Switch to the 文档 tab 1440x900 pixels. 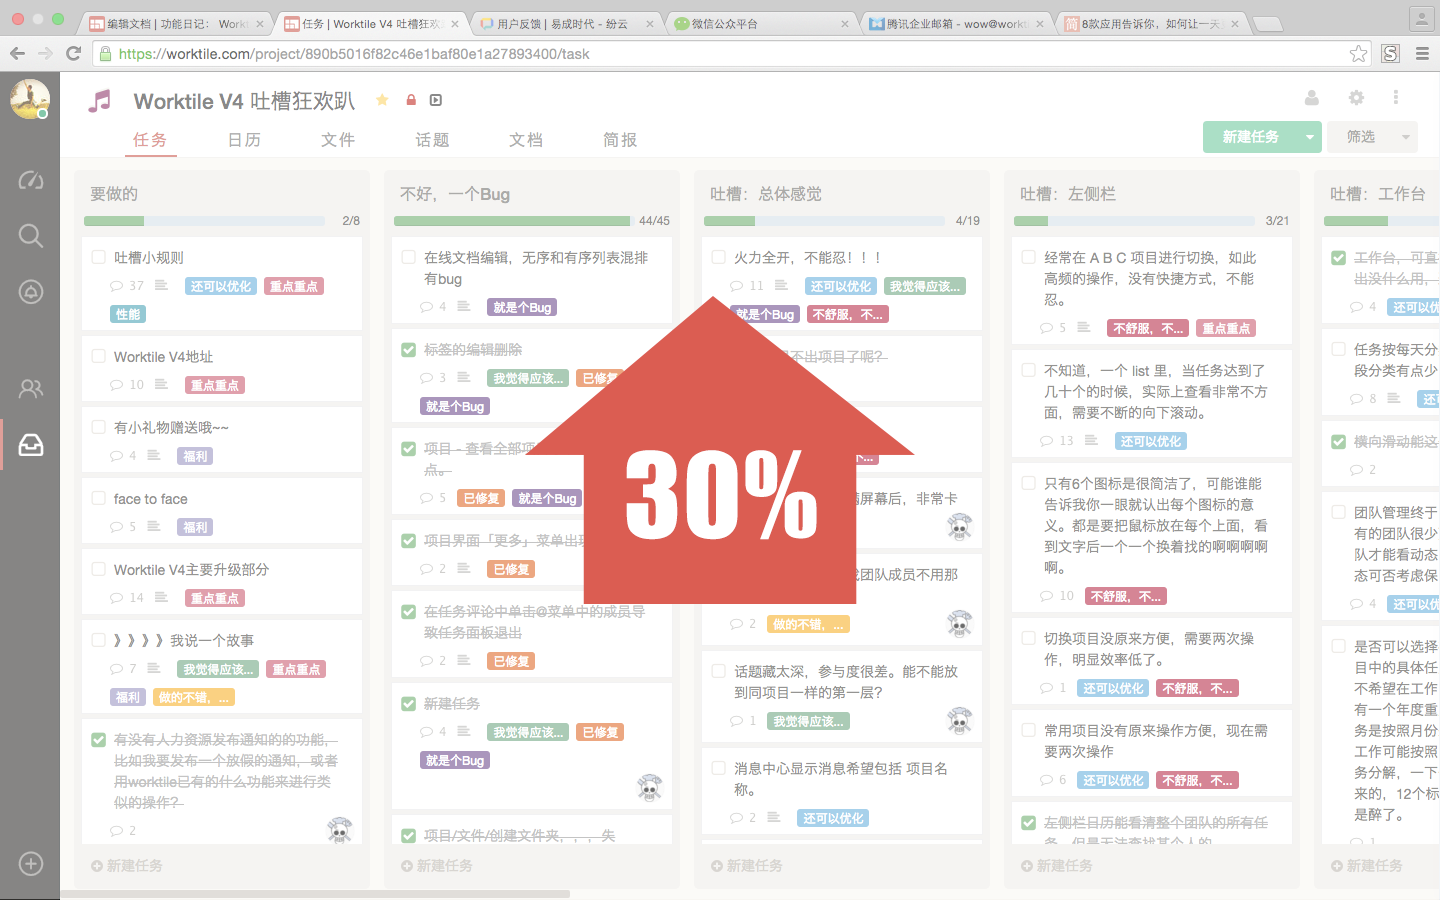[526, 140]
